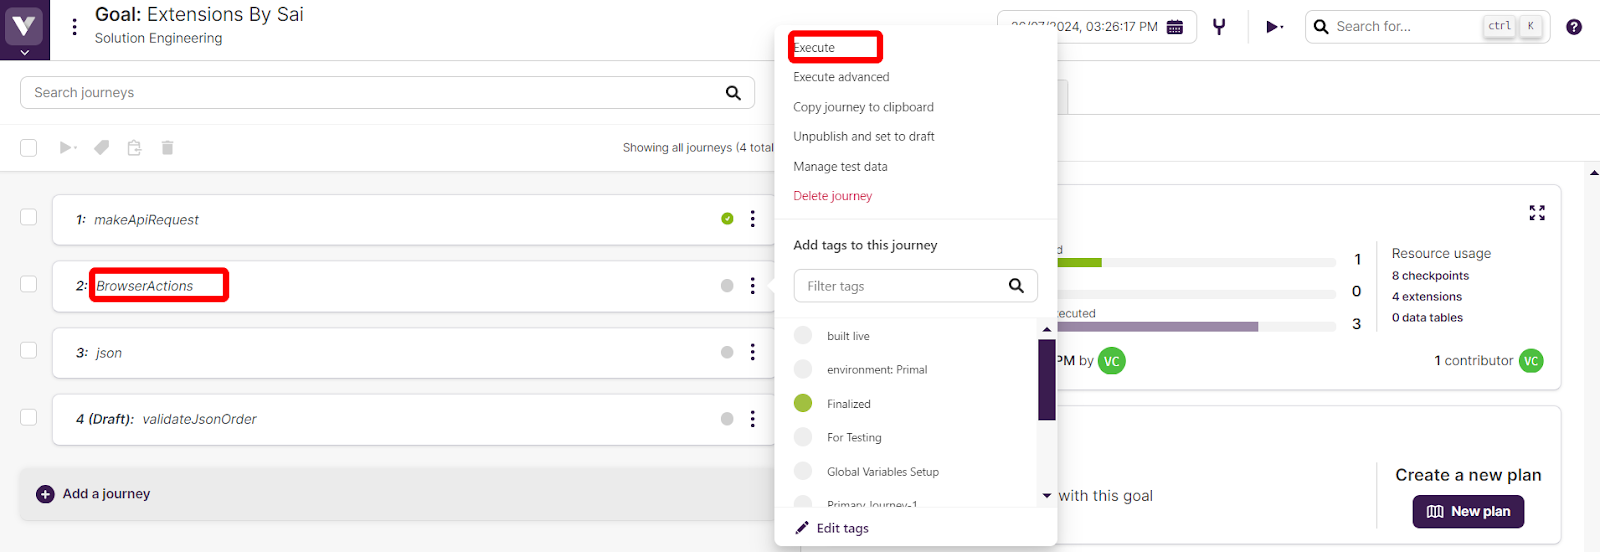Click the Search journeys input field
1600x552 pixels.
click(387, 93)
